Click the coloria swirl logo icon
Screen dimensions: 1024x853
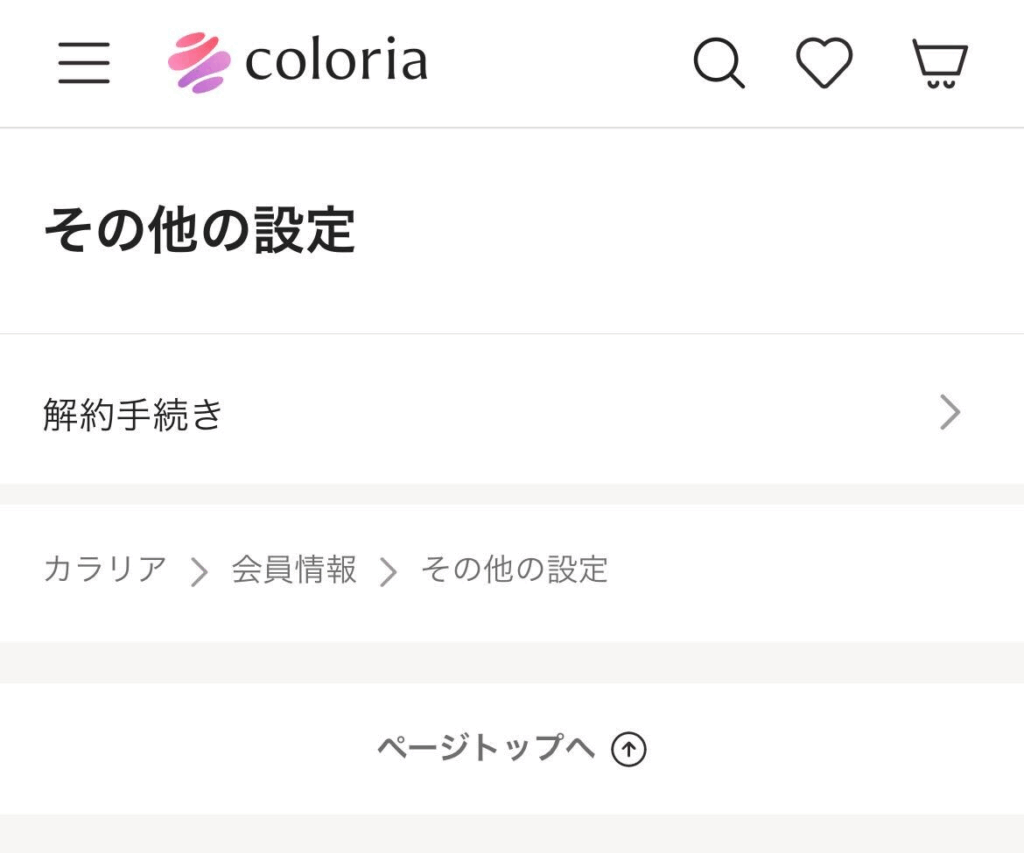199,63
